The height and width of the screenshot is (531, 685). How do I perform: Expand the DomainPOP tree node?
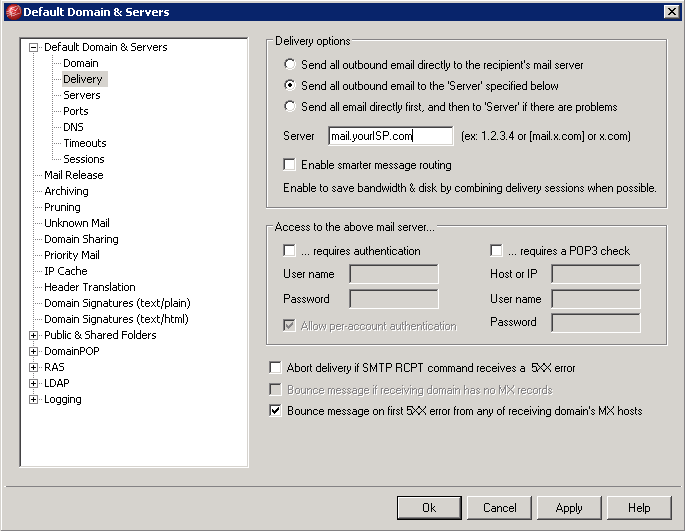point(33,351)
